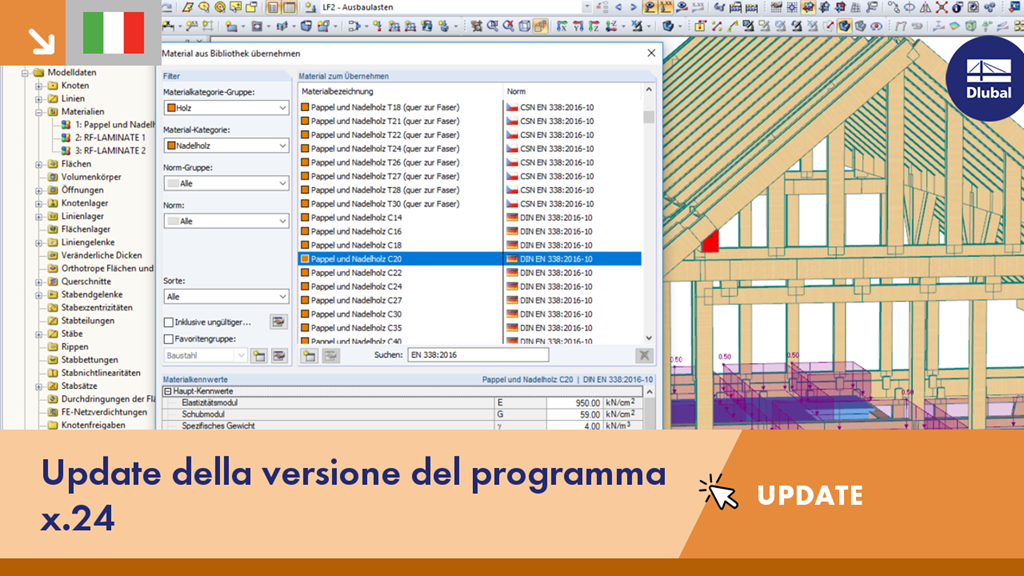
Task: Open the Sorte dropdown
Action: 226,296
